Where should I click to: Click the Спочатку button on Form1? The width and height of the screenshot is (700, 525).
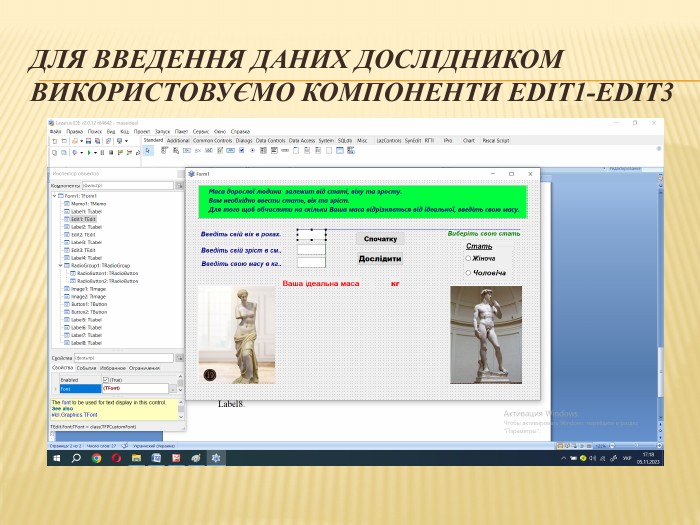380,239
